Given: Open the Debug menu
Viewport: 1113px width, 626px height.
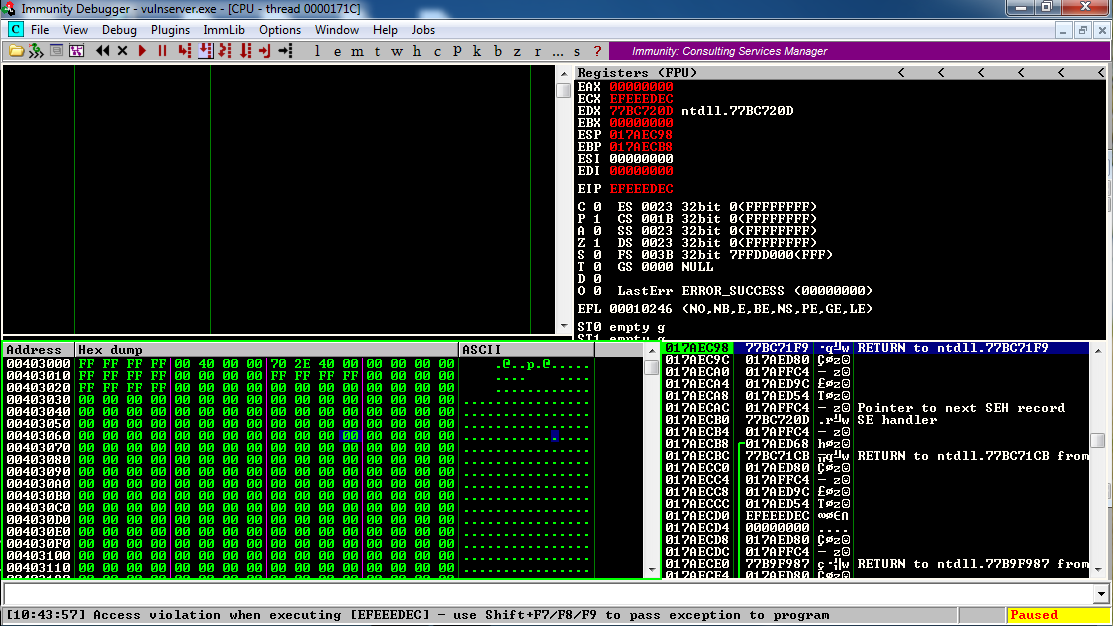Looking at the screenshot, I should pyautogui.click(x=119, y=30).
